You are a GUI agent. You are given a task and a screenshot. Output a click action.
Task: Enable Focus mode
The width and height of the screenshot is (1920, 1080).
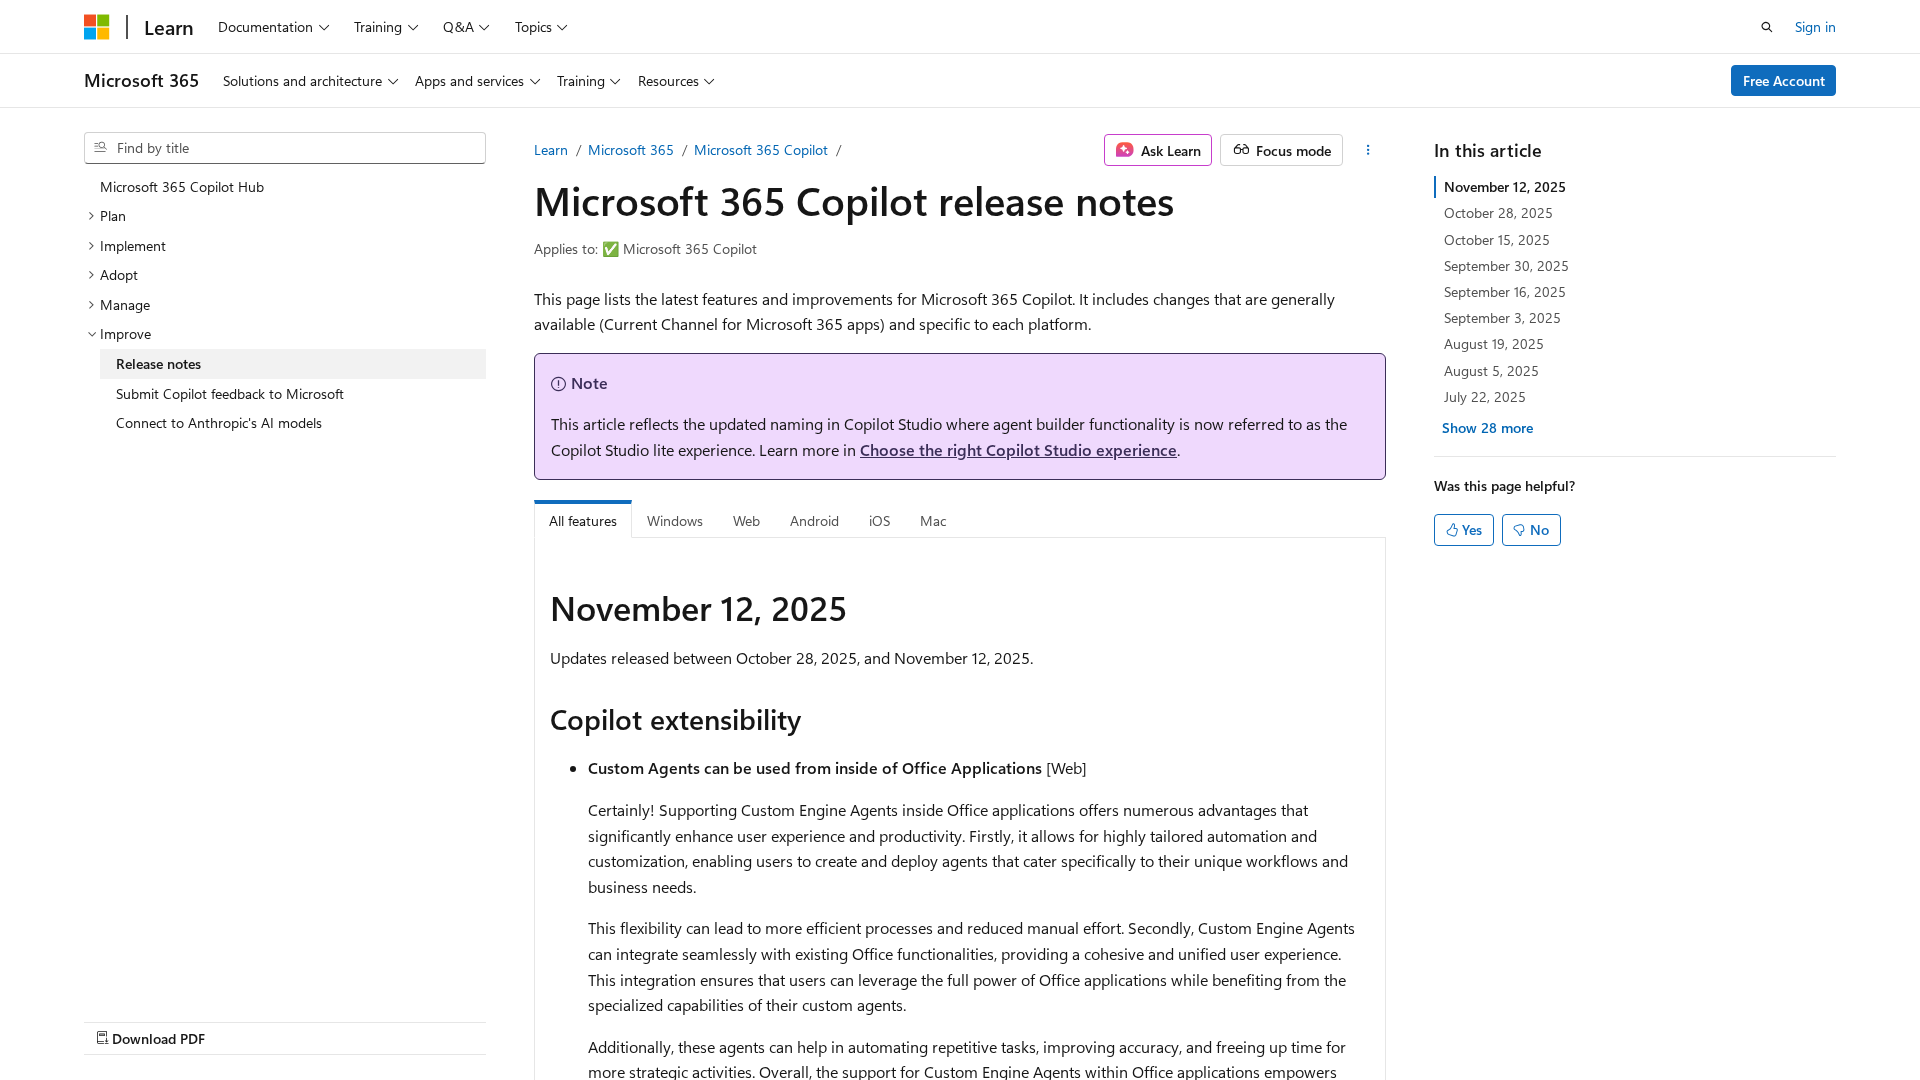pyautogui.click(x=1281, y=150)
